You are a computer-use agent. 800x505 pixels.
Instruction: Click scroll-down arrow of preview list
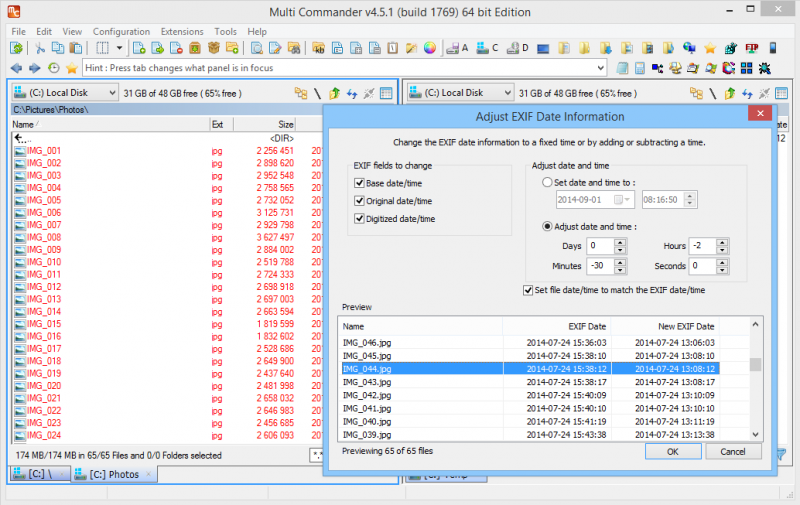[756, 435]
